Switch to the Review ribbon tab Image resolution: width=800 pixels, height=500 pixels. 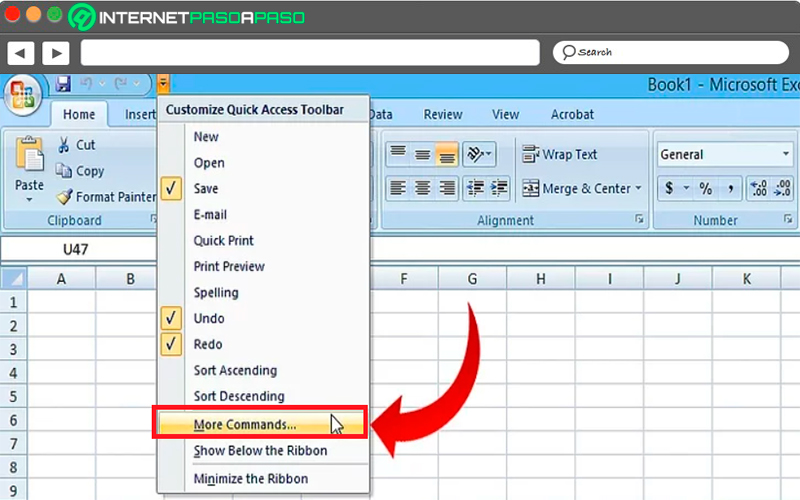point(443,114)
